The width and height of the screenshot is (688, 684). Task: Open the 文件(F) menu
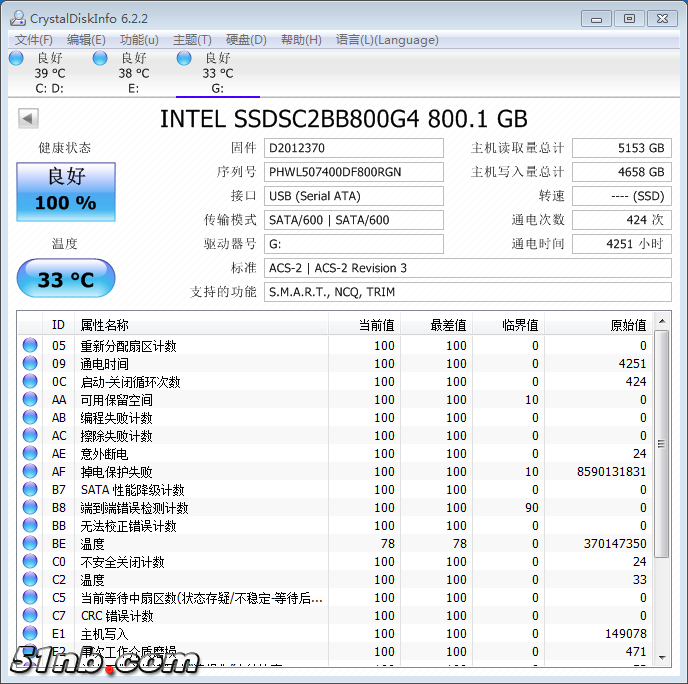pyautogui.click(x=34, y=40)
